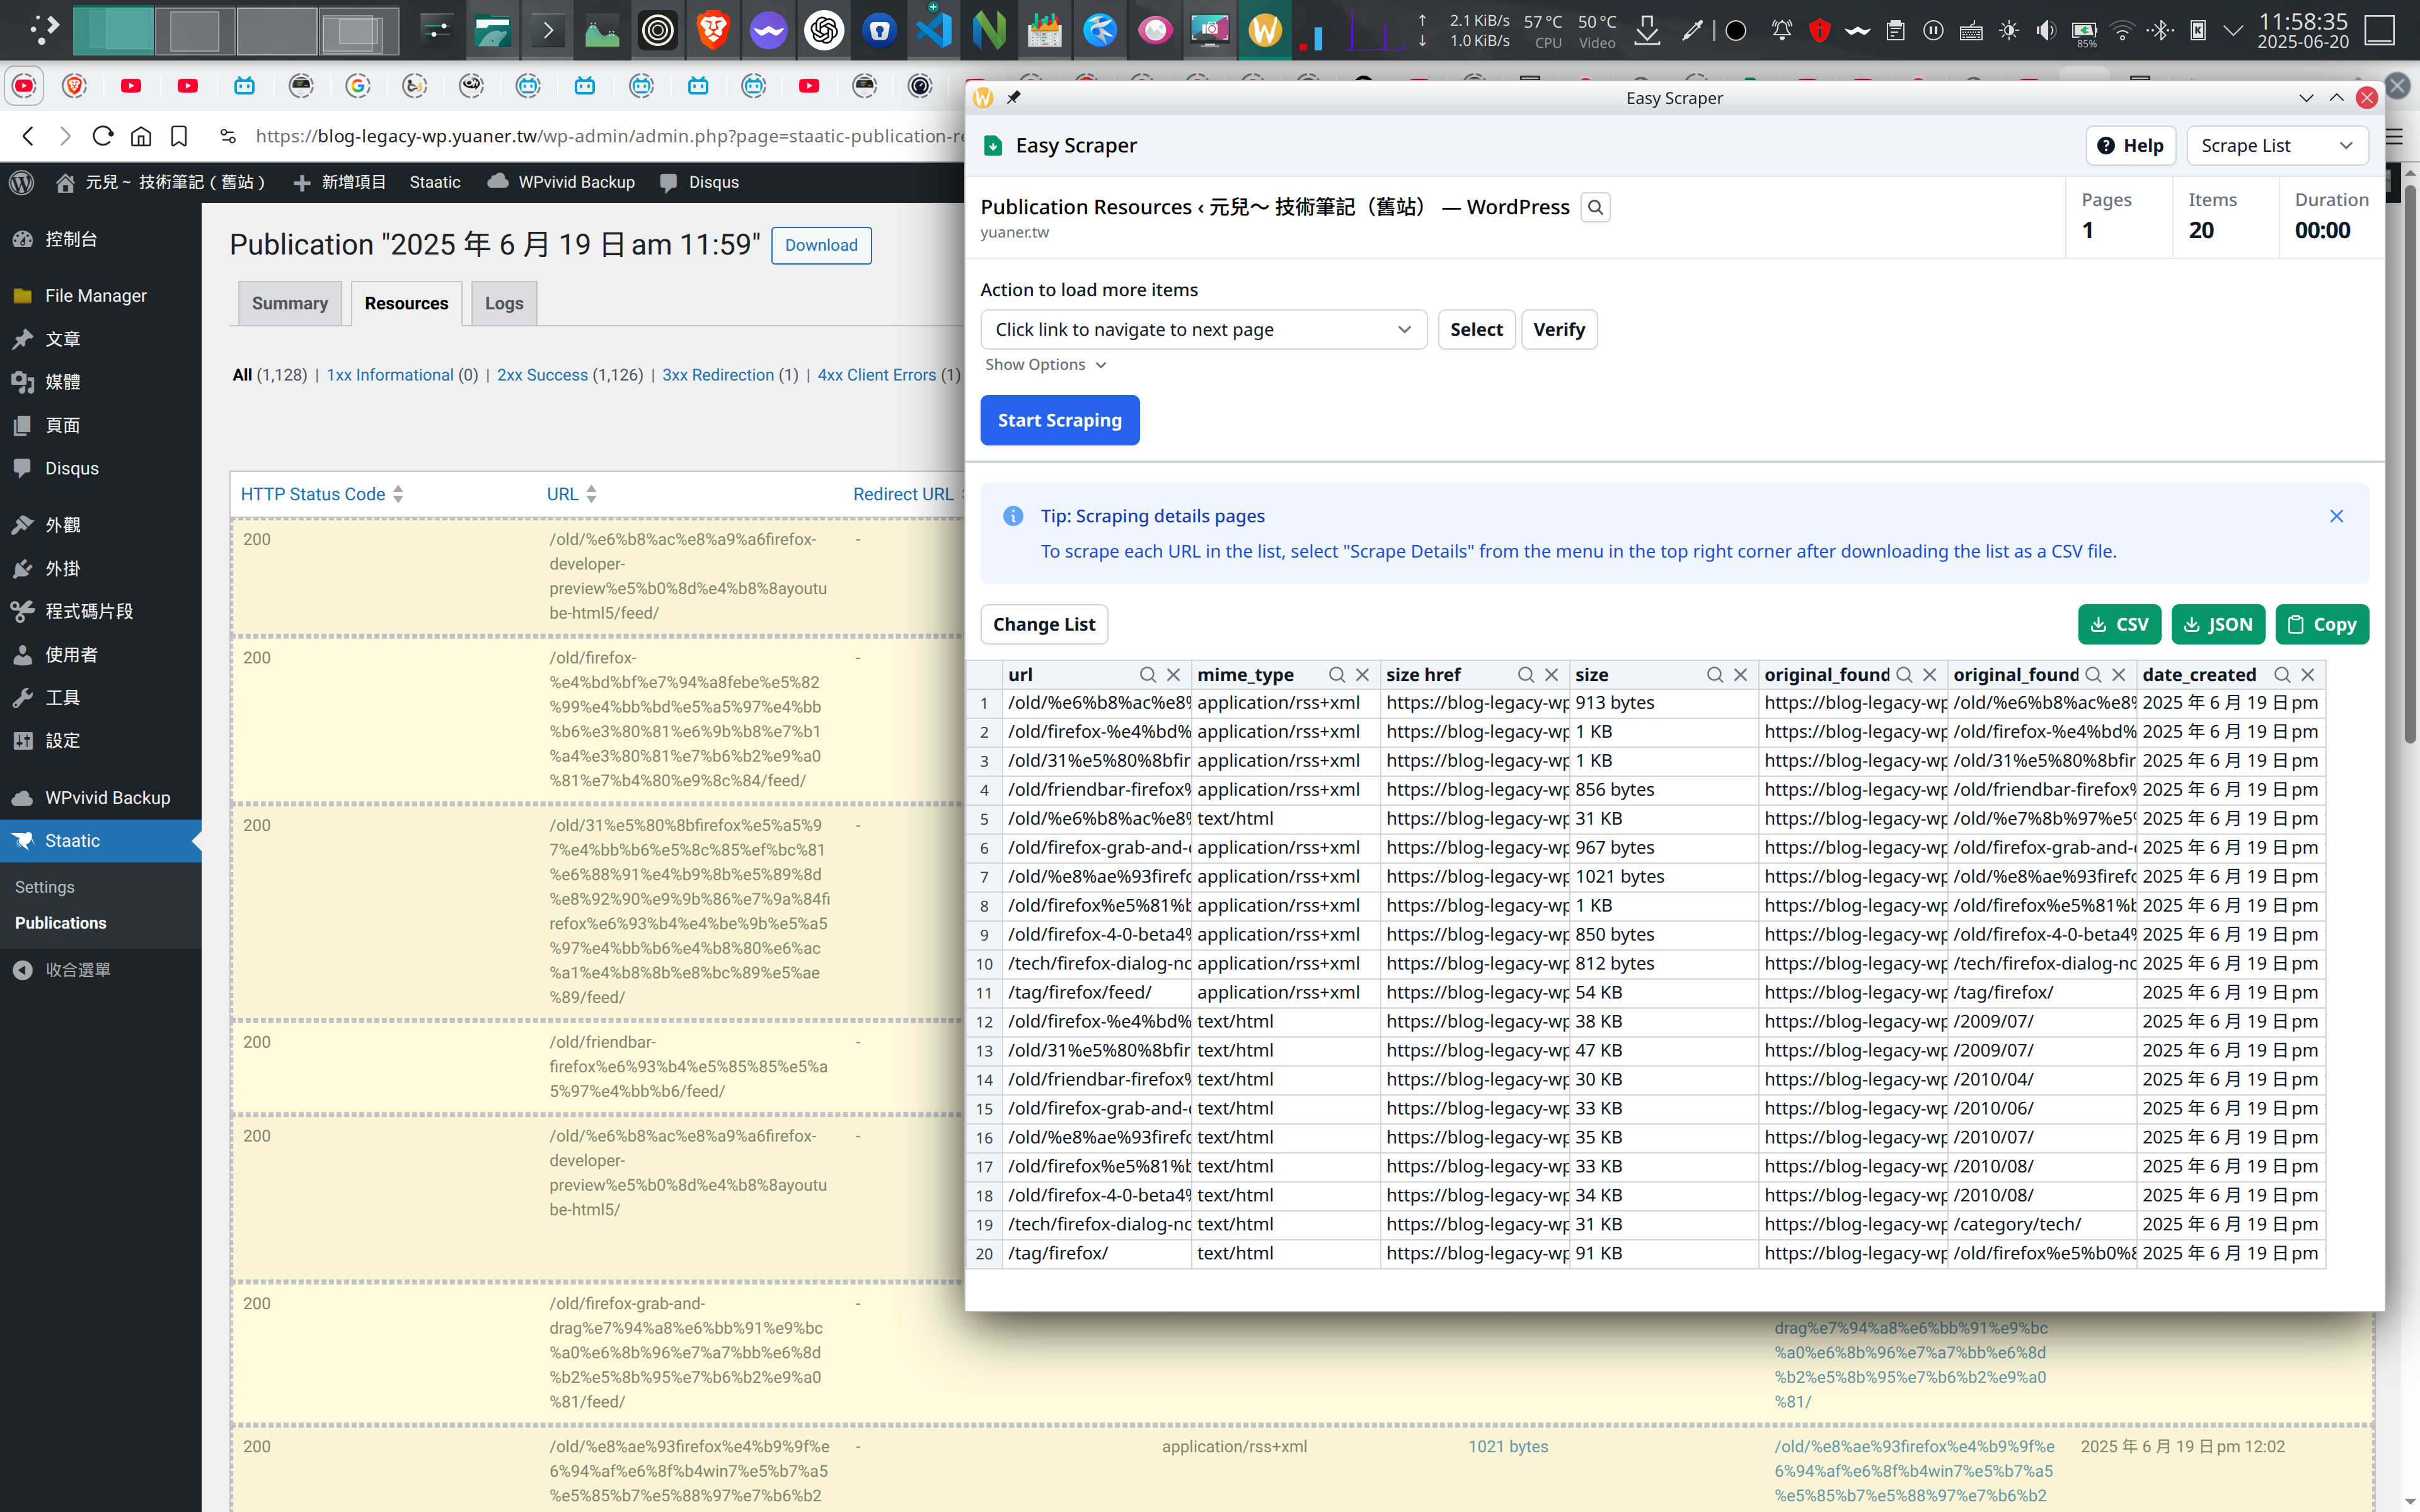Click the search icon beside the page title
The width and height of the screenshot is (2420, 1512).
point(1595,208)
